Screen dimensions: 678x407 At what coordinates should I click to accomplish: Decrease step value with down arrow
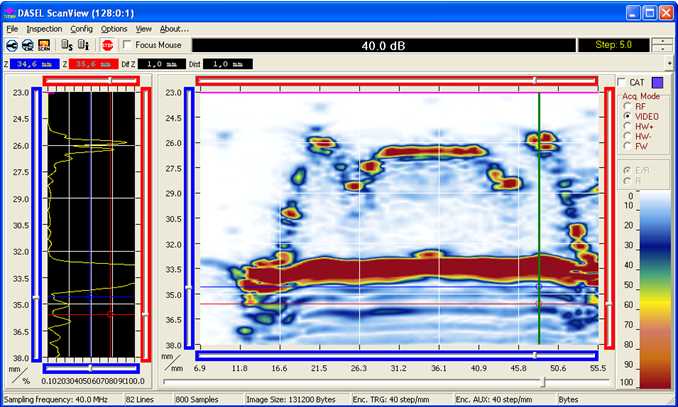660,50
